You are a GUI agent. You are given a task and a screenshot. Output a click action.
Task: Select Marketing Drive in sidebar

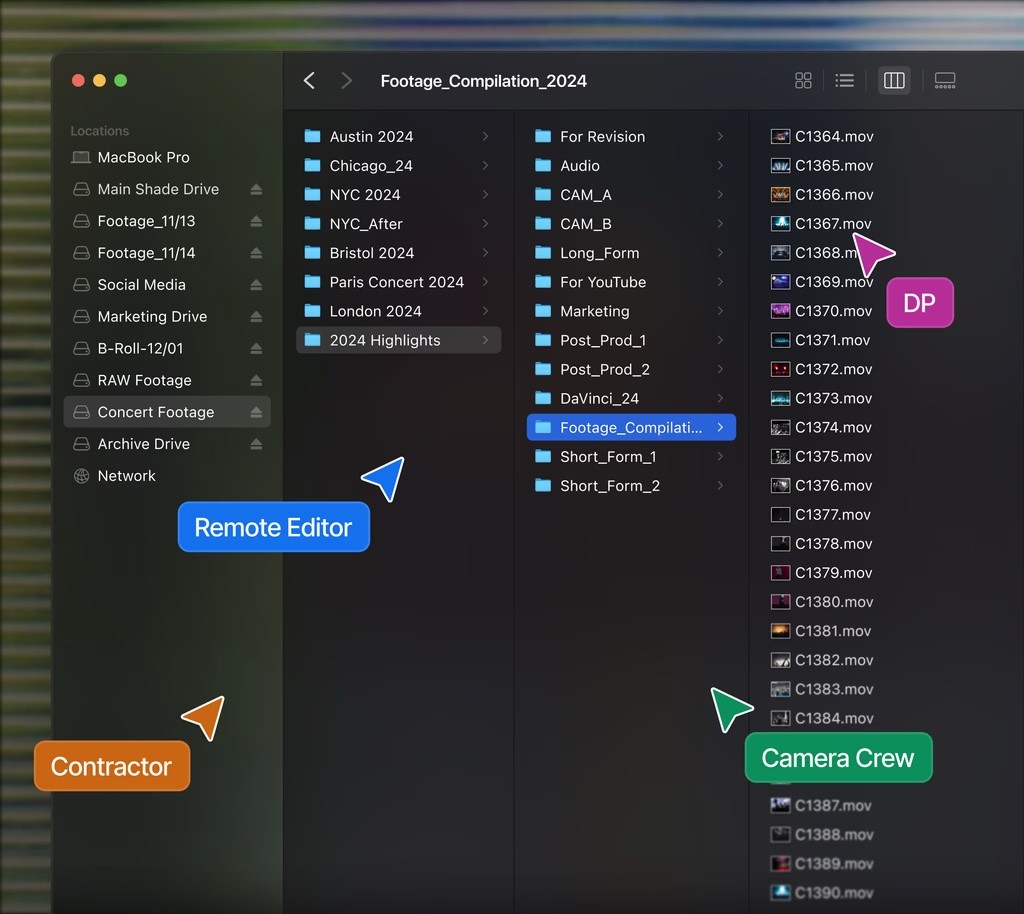click(x=167, y=317)
